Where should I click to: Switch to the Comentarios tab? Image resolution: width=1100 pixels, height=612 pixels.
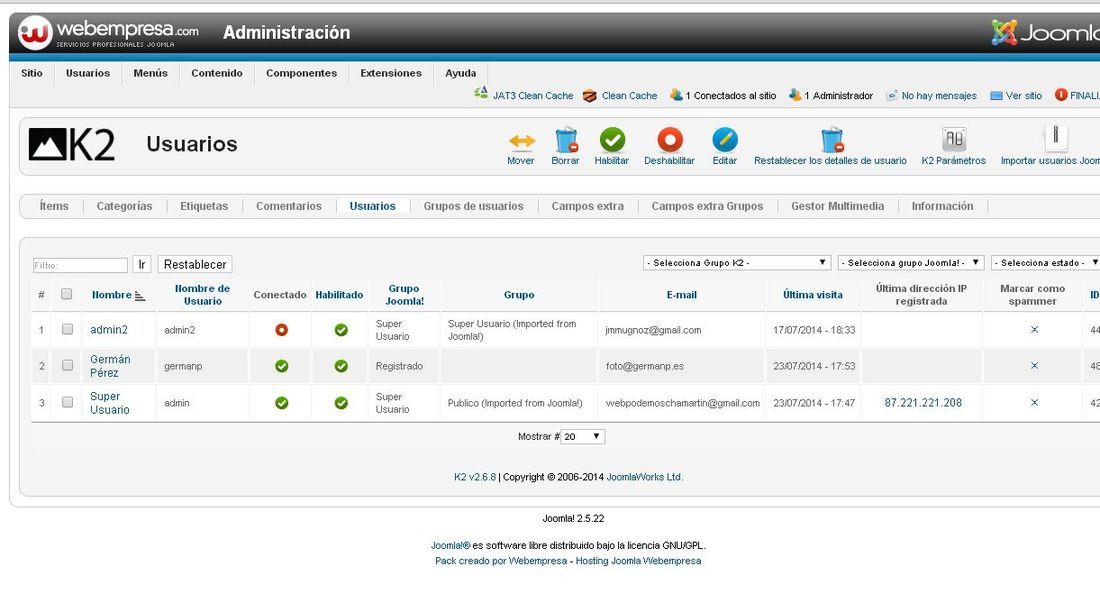pyautogui.click(x=289, y=206)
